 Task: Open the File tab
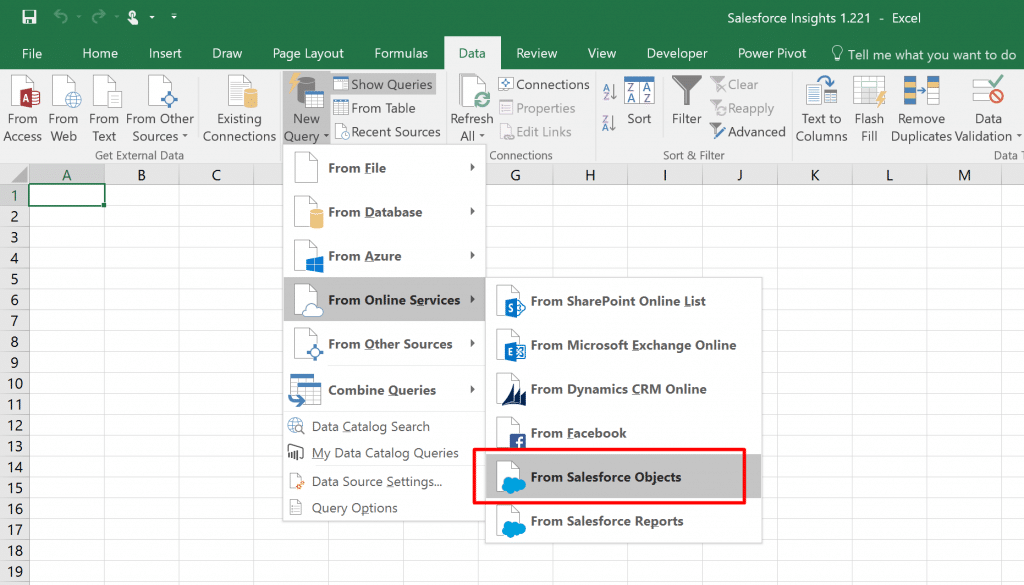(31, 54)
